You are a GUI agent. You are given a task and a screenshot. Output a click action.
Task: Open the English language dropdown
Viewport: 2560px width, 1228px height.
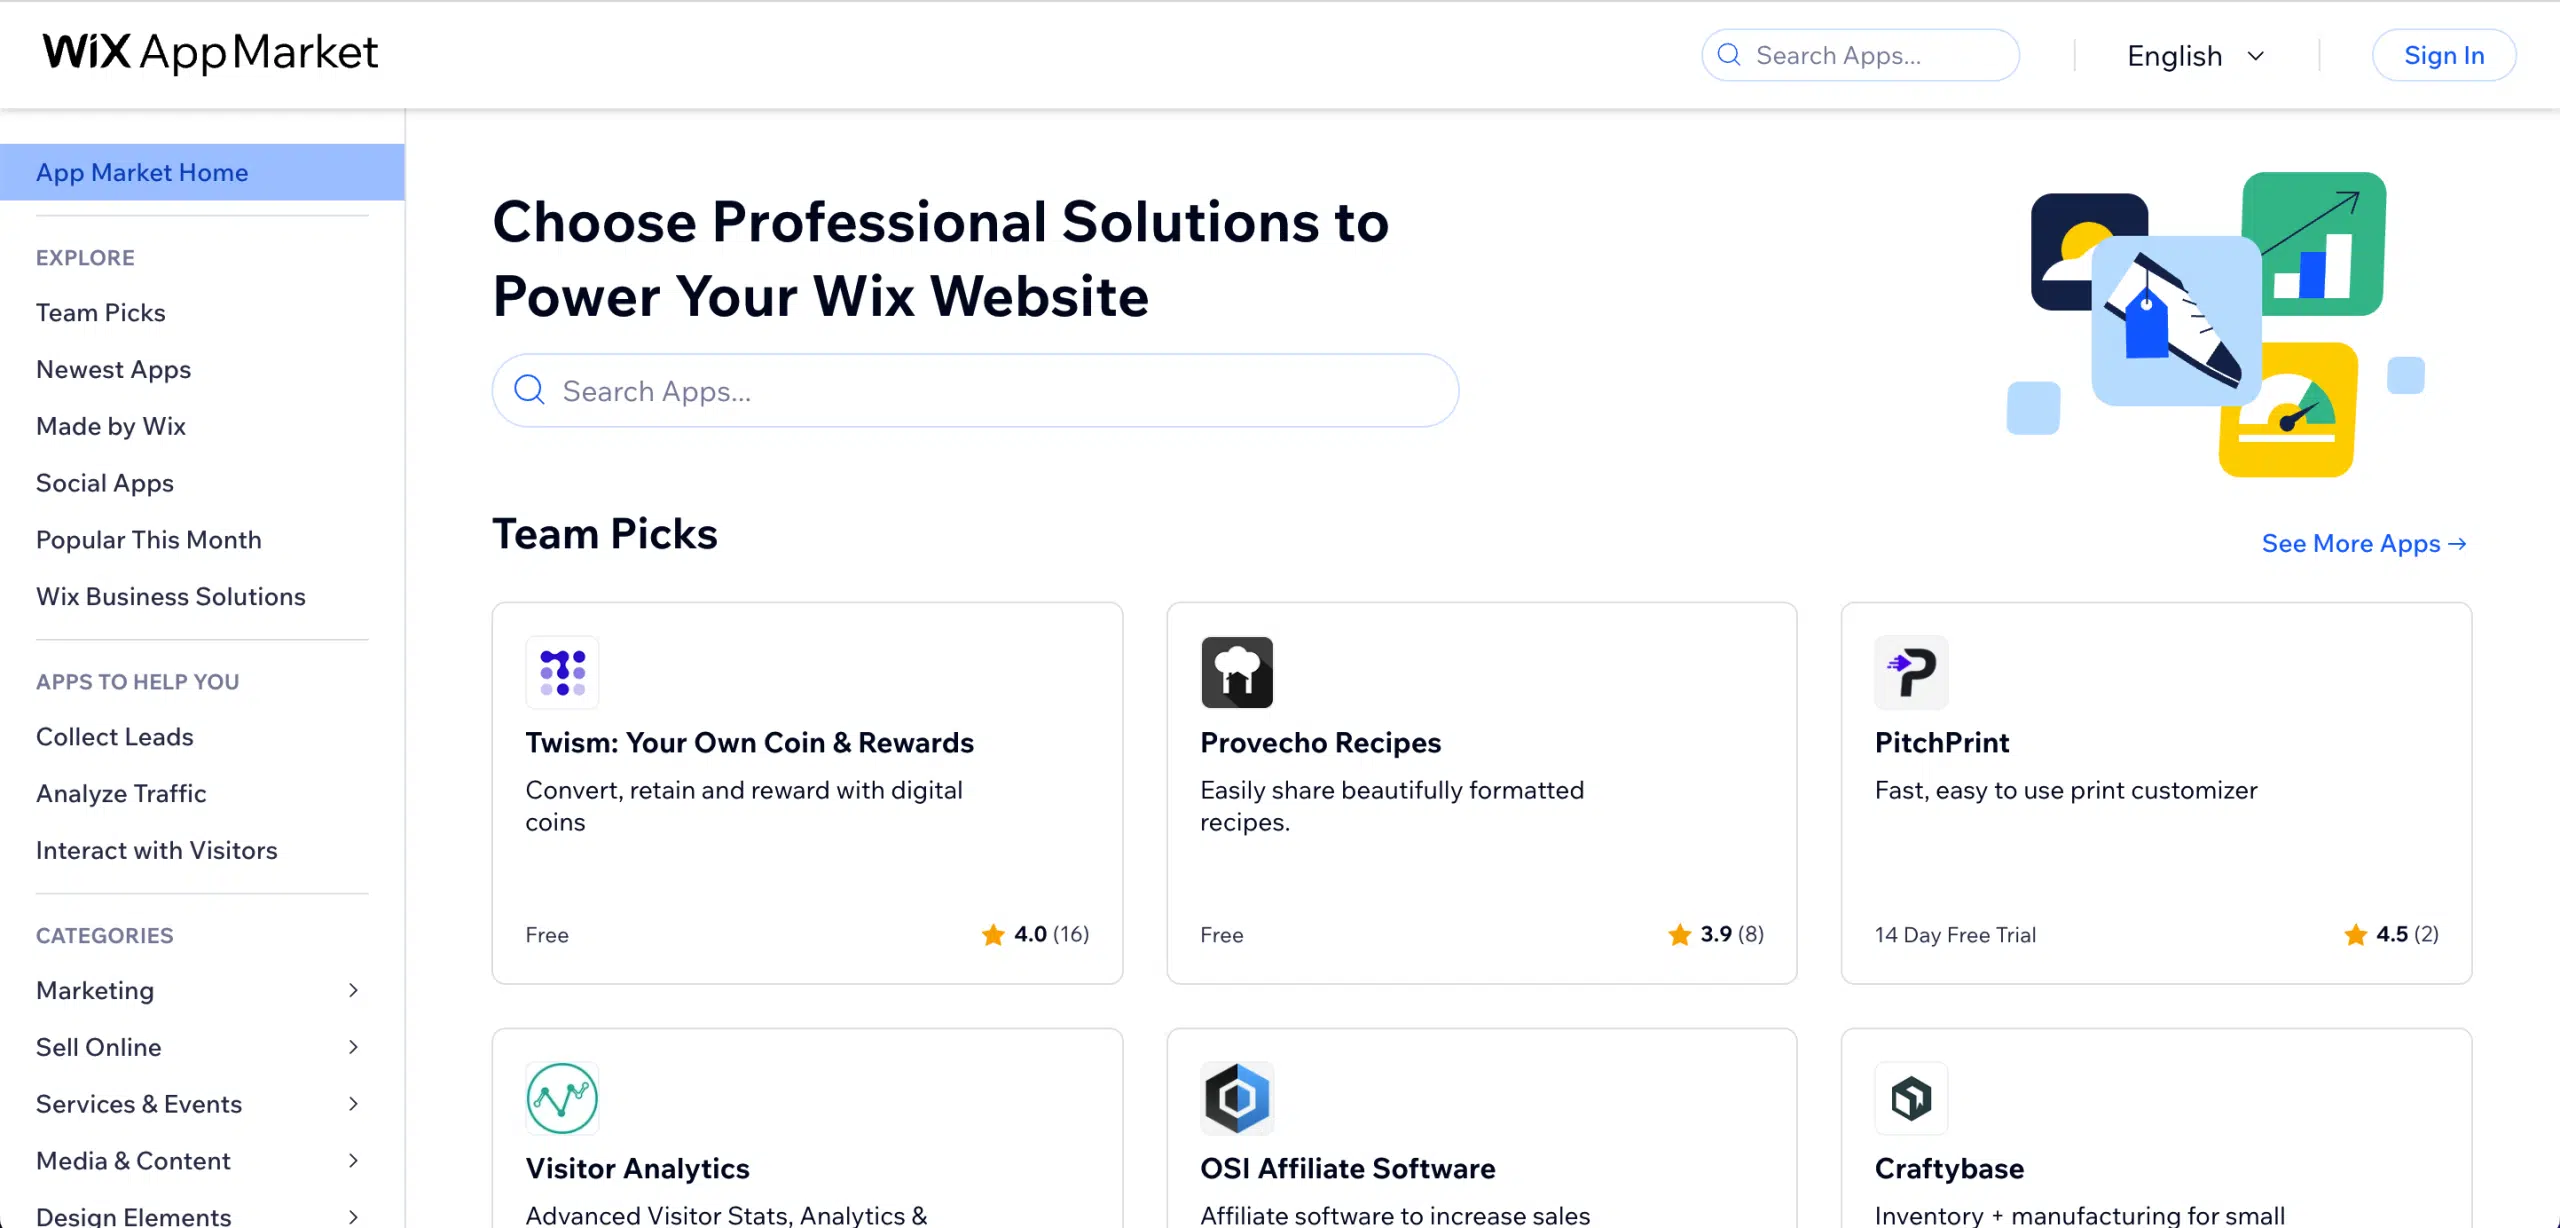pyautogui.click(x=2196, y=56)
